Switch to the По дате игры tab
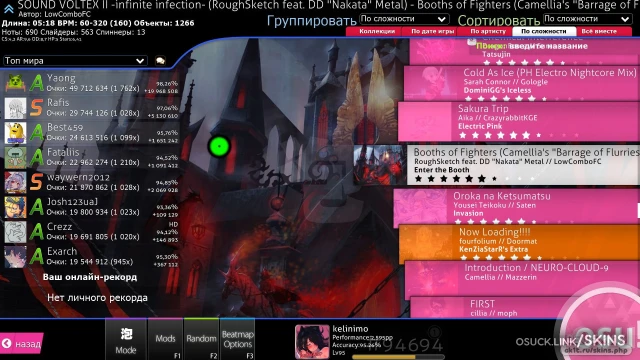This screenshot has width=640, height=360. (432, 31)
